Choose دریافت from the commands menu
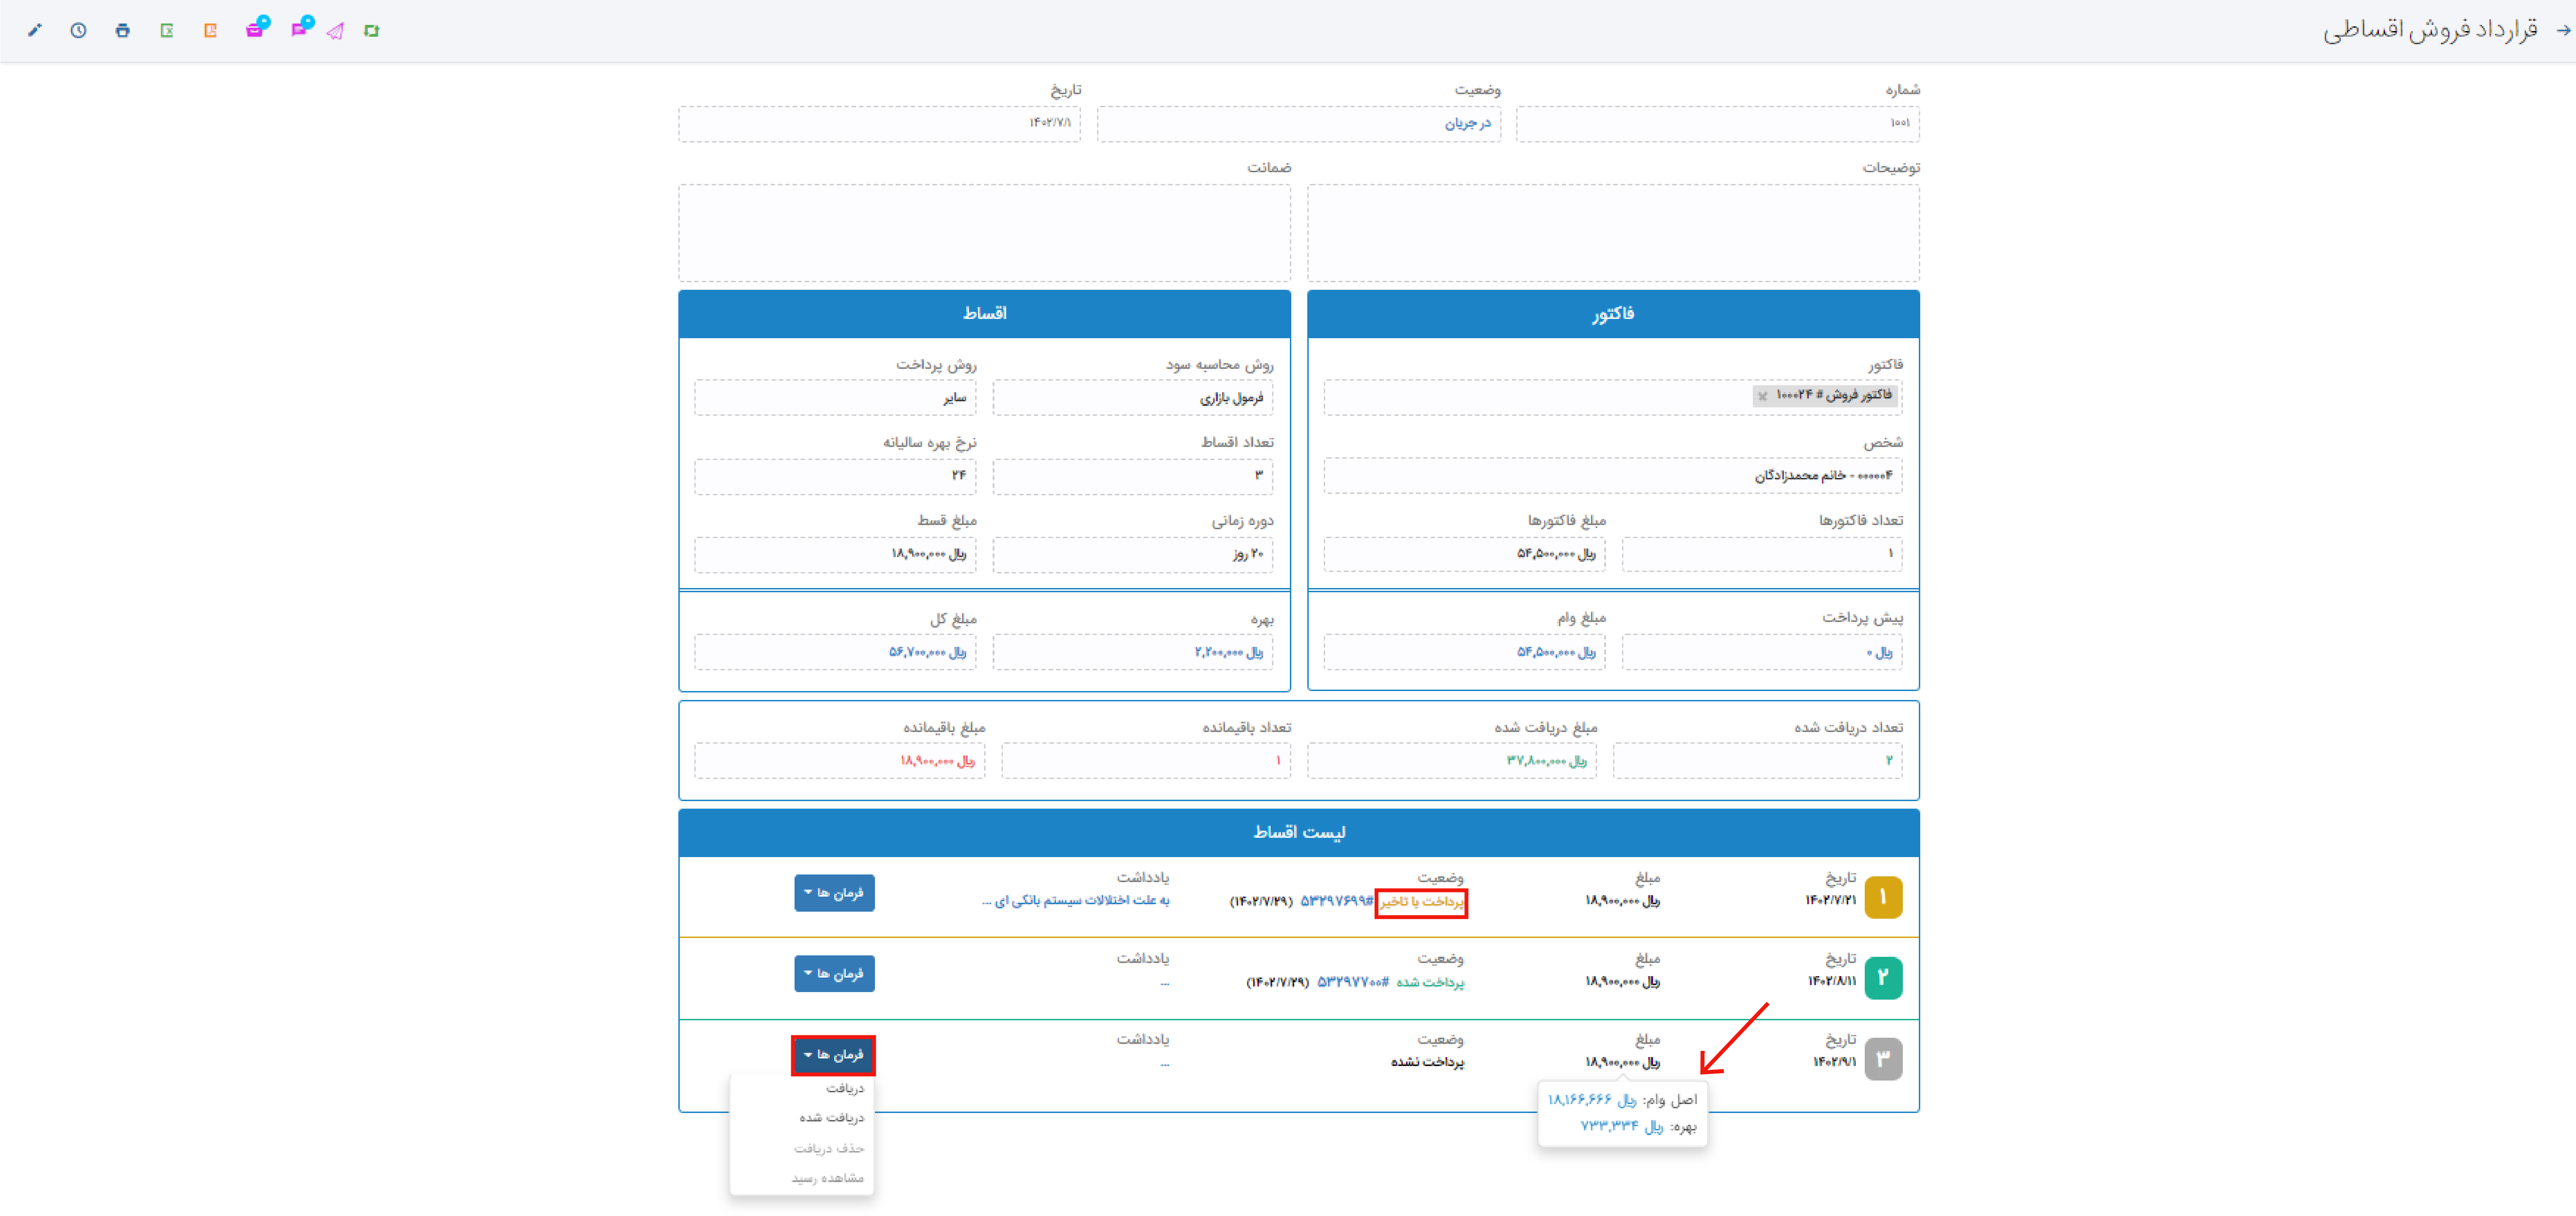Viewport: 2576px width, 1216px height. pos(844,1088)
